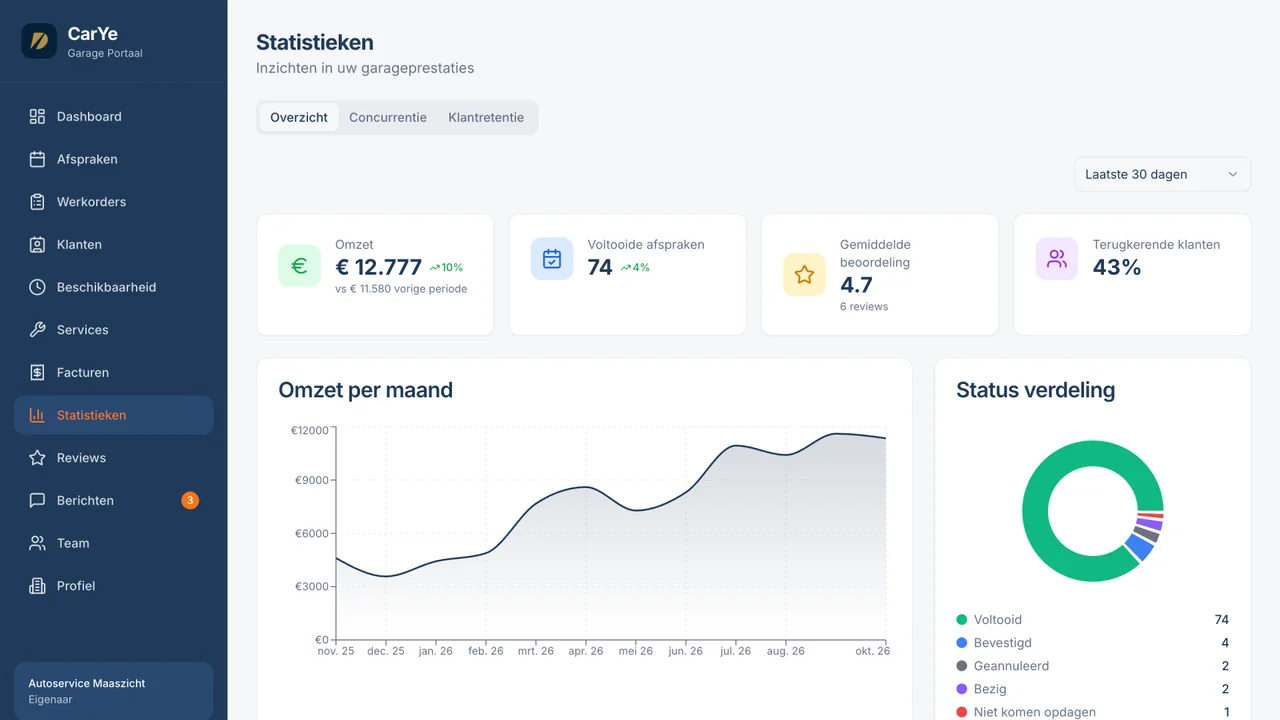
Task: Click the Facturen invoice icon
Action: (37, 372)
